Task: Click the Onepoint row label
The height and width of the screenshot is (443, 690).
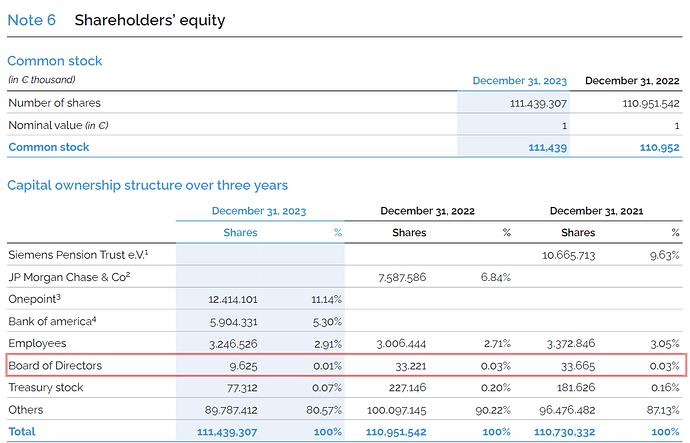Action: [x=35, y=299]
